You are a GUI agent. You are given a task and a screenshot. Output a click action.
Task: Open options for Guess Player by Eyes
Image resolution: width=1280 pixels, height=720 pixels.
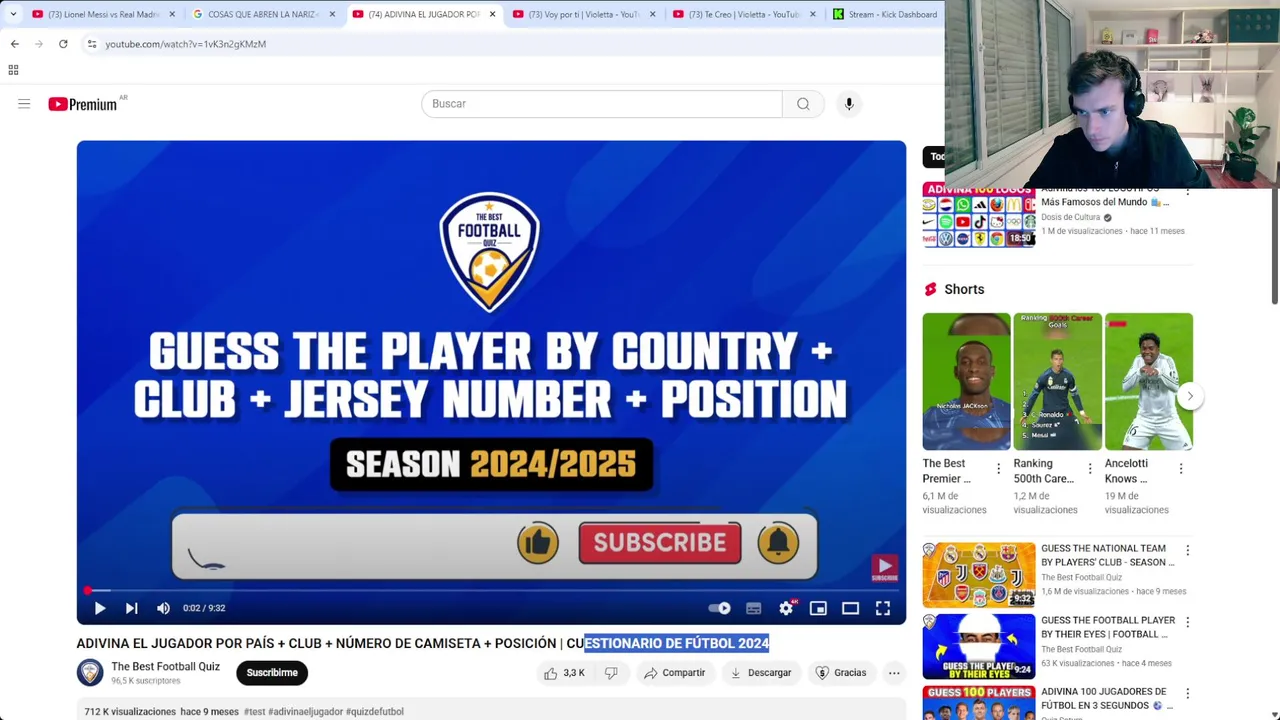coord(1188,622)
